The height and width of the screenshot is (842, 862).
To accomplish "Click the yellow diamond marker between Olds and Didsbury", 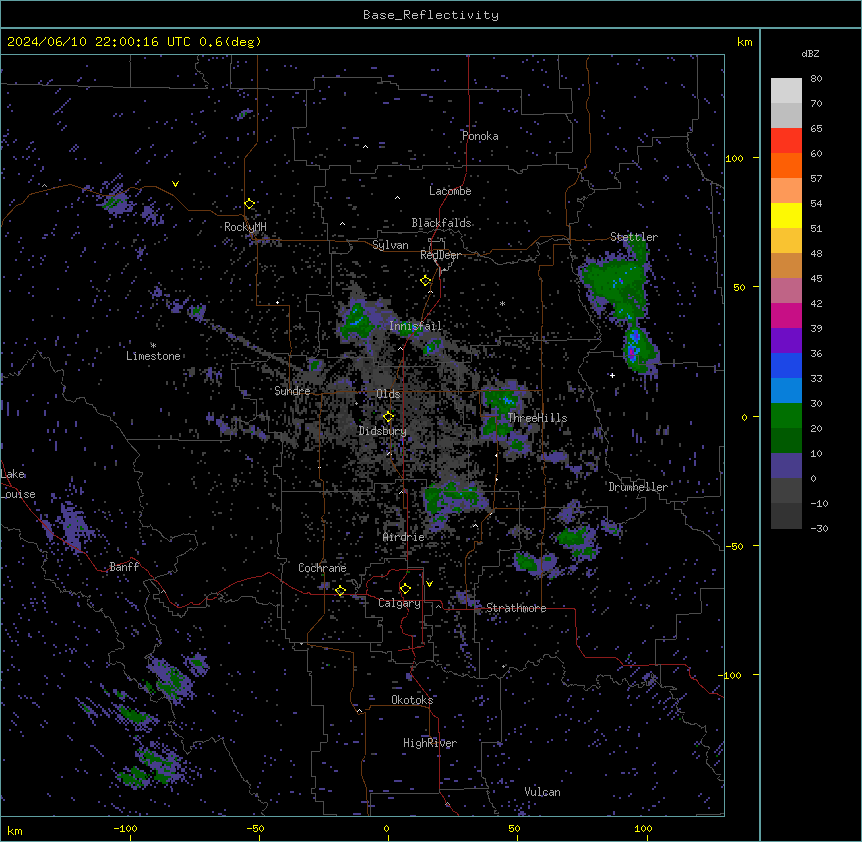I will point(388,416).
